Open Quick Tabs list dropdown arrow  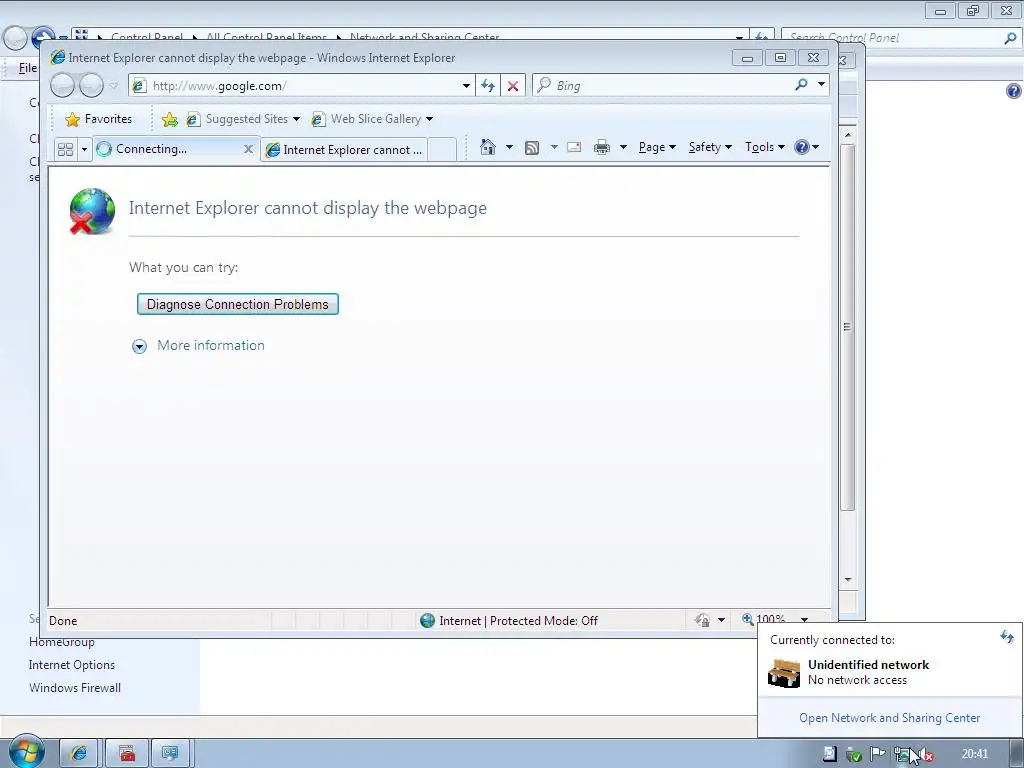[x=84, y=150]
